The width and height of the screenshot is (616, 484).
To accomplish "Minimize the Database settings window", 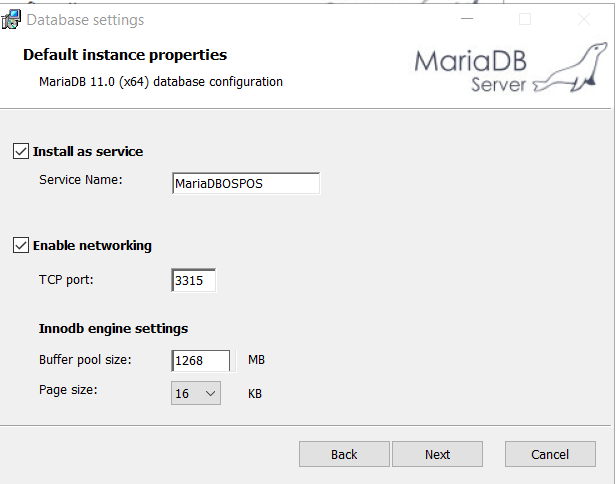I will tap(465, 20).
